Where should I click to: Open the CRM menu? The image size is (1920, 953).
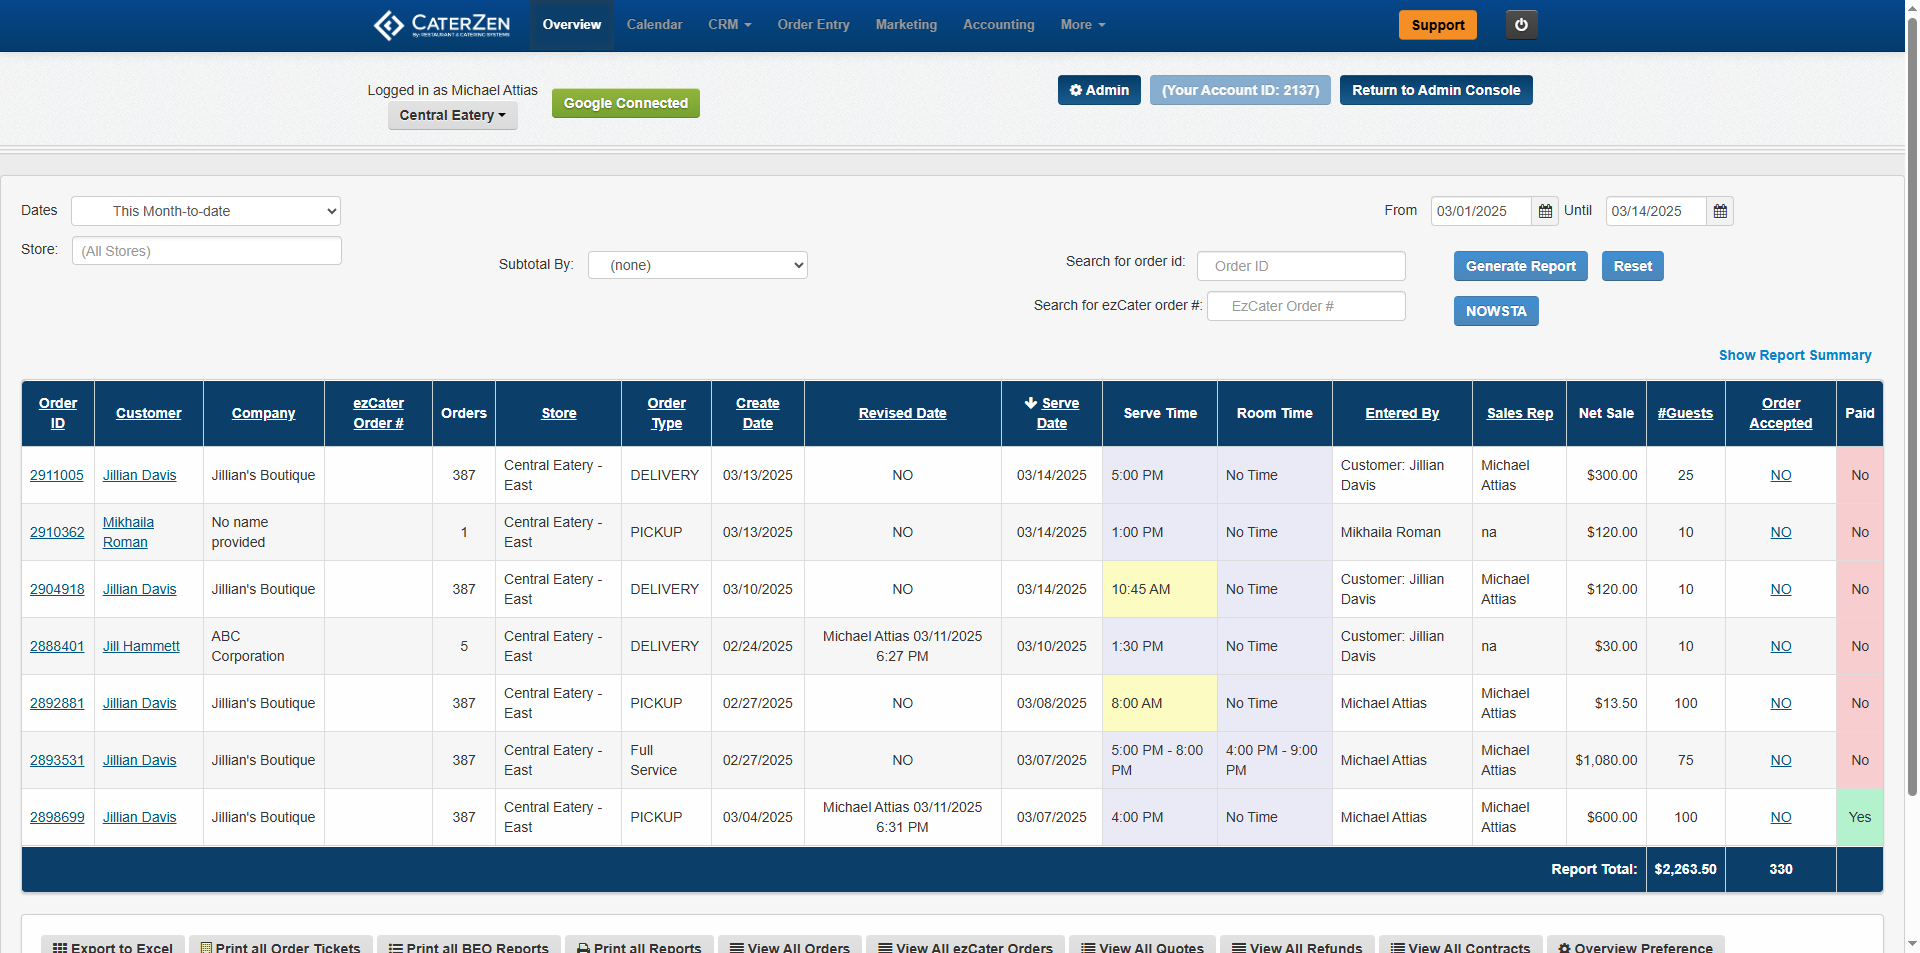pyautogui.click(x=729, y=25)
